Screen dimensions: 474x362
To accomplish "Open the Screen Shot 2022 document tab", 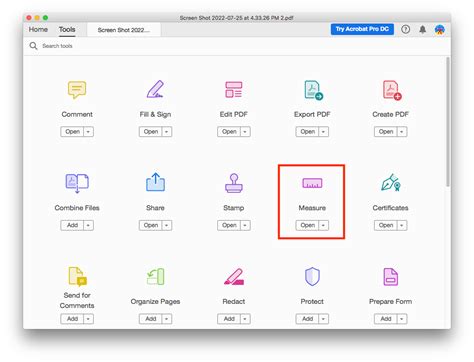I will (124, 30).
